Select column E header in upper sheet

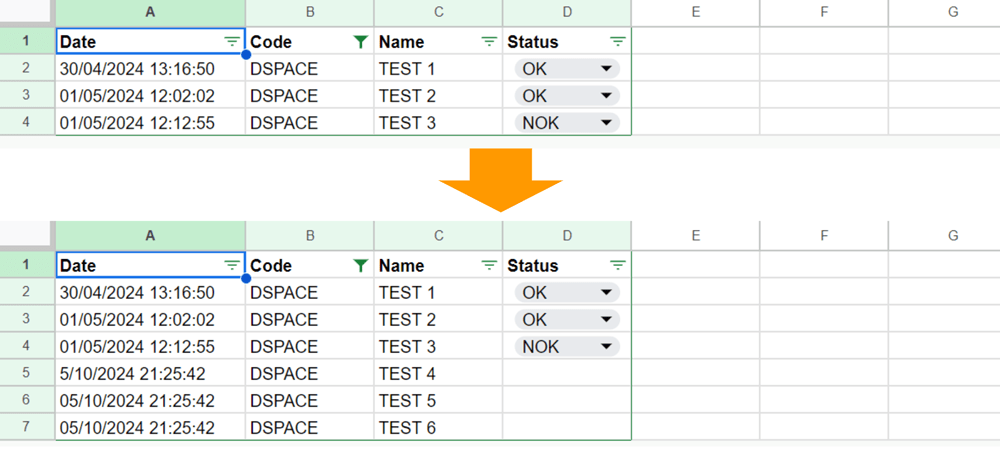point(695,12)
